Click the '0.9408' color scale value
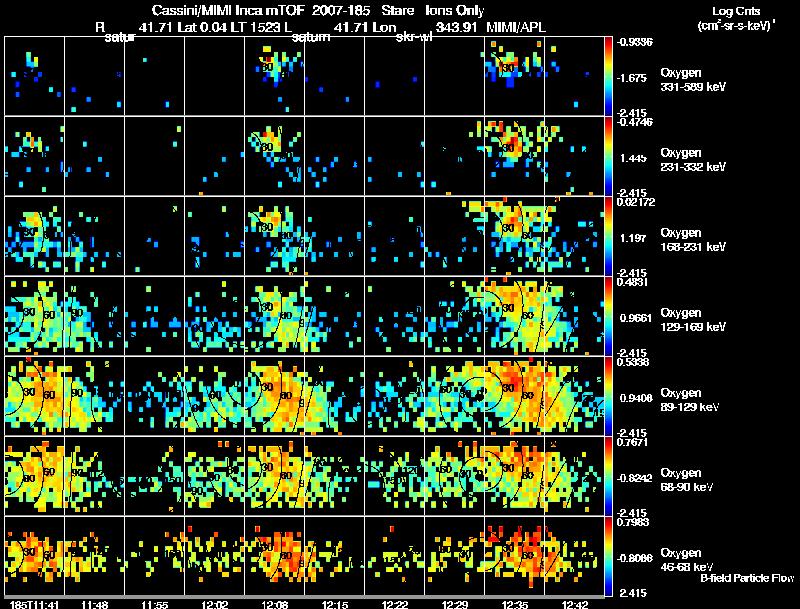800x609 pixels. [636, 398]
